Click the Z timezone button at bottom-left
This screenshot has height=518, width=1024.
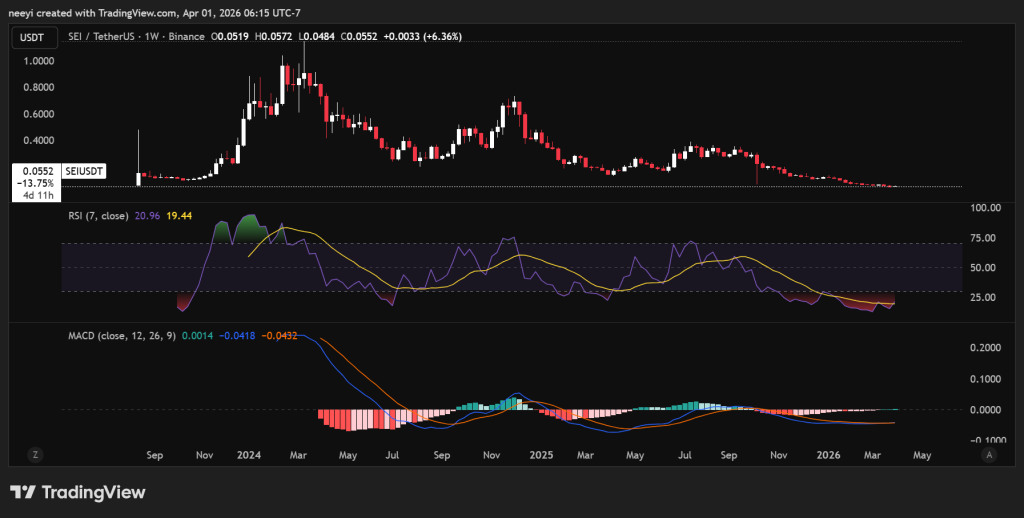tap(35, 454)
